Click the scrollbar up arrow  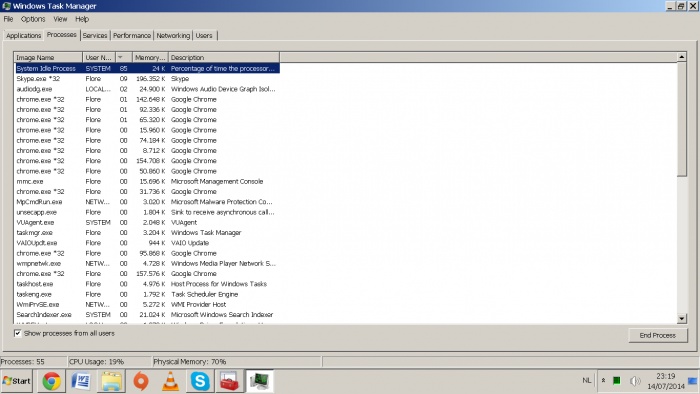point(682,57)
